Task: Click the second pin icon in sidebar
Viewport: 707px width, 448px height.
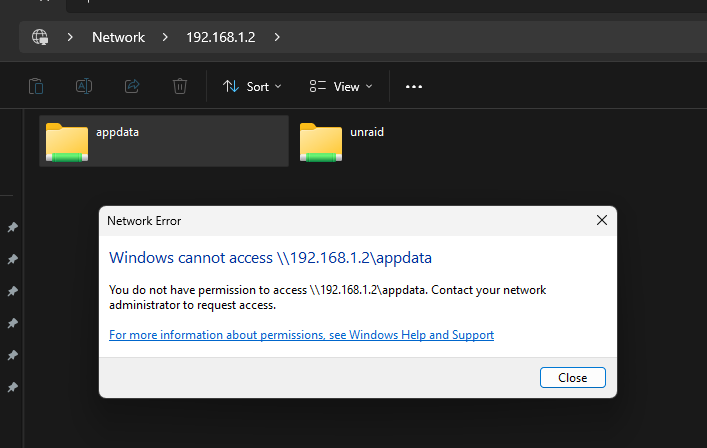Action: pos(13,259)
